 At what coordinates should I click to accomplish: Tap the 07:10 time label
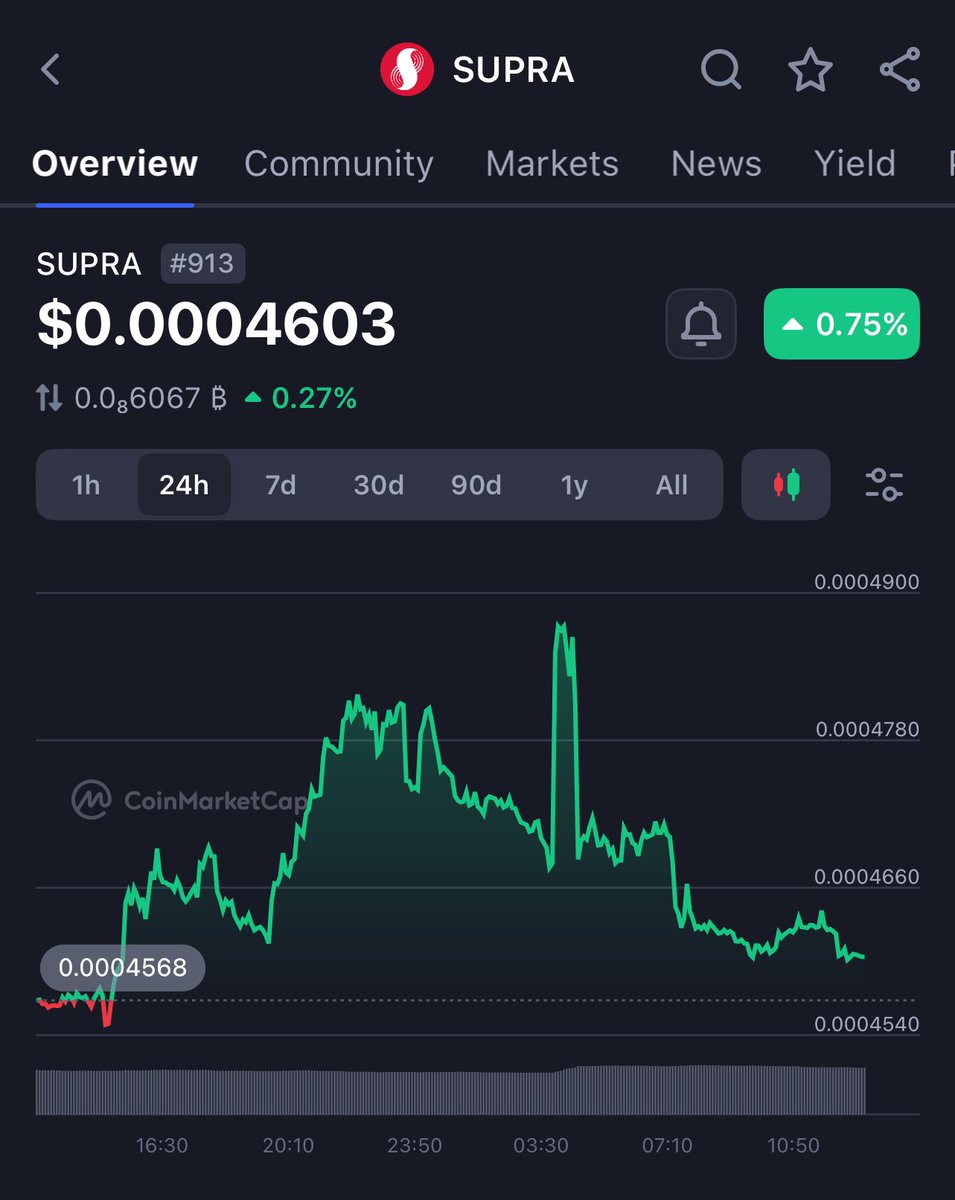(667, 1145)
